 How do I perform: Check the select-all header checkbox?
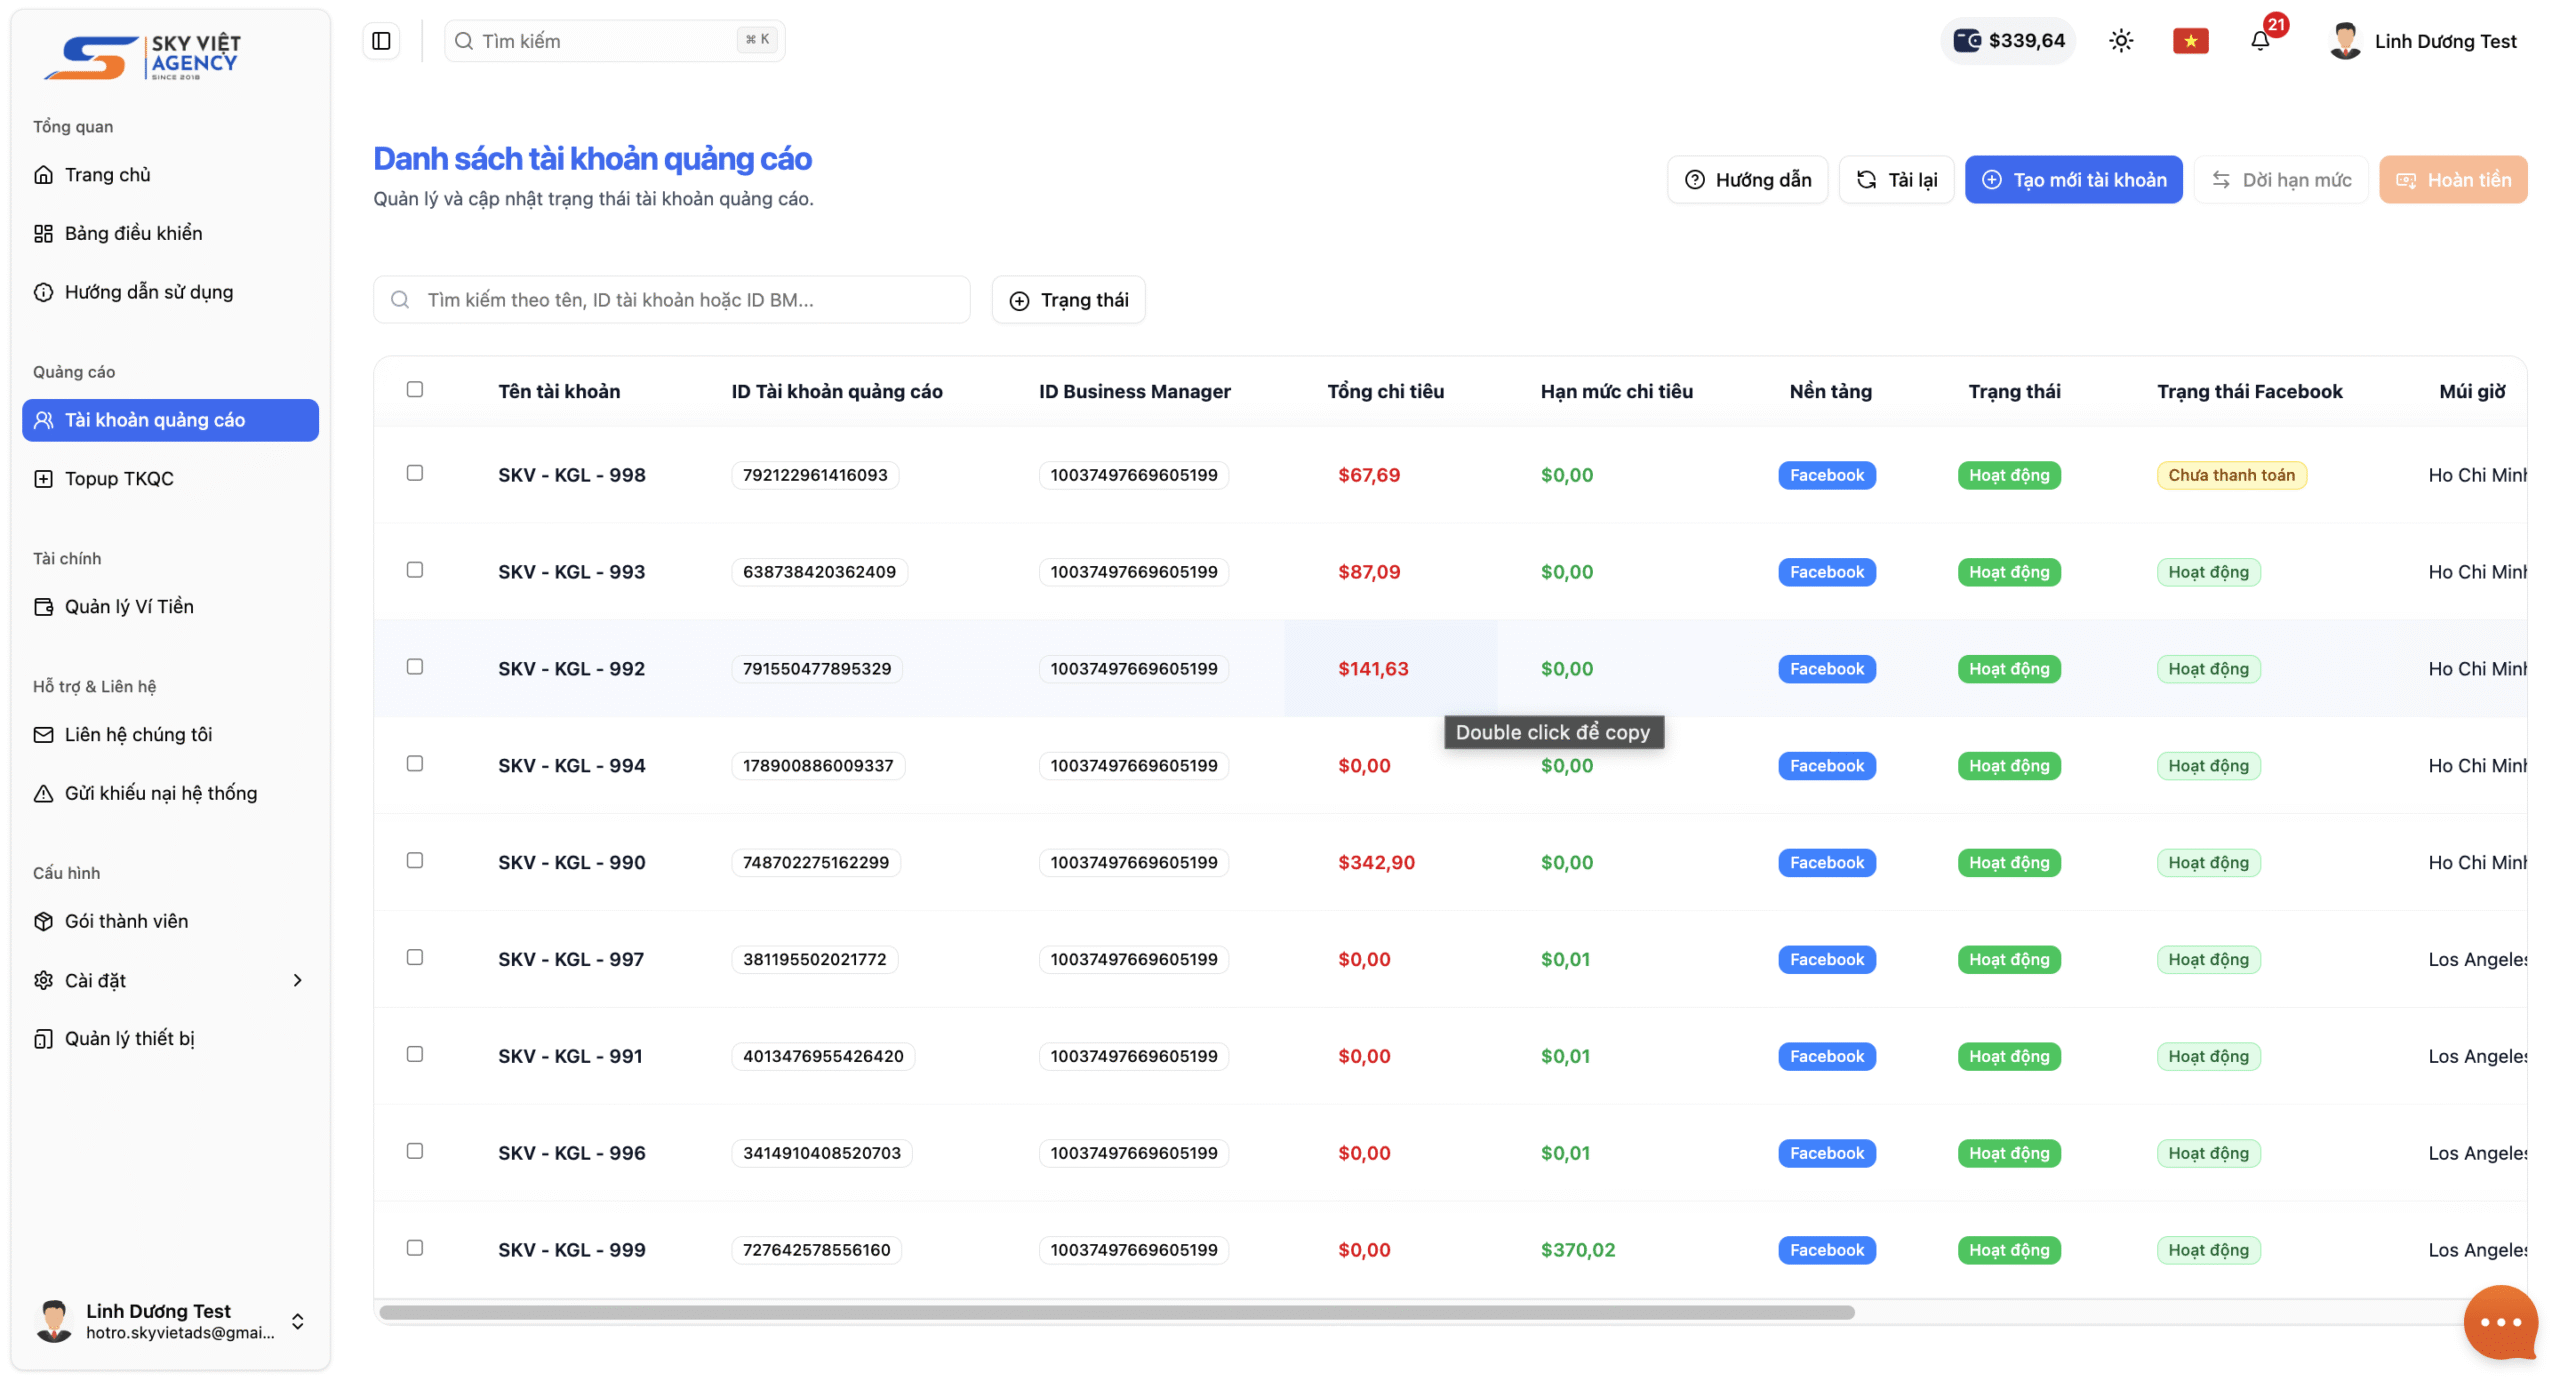coord(415,389)
